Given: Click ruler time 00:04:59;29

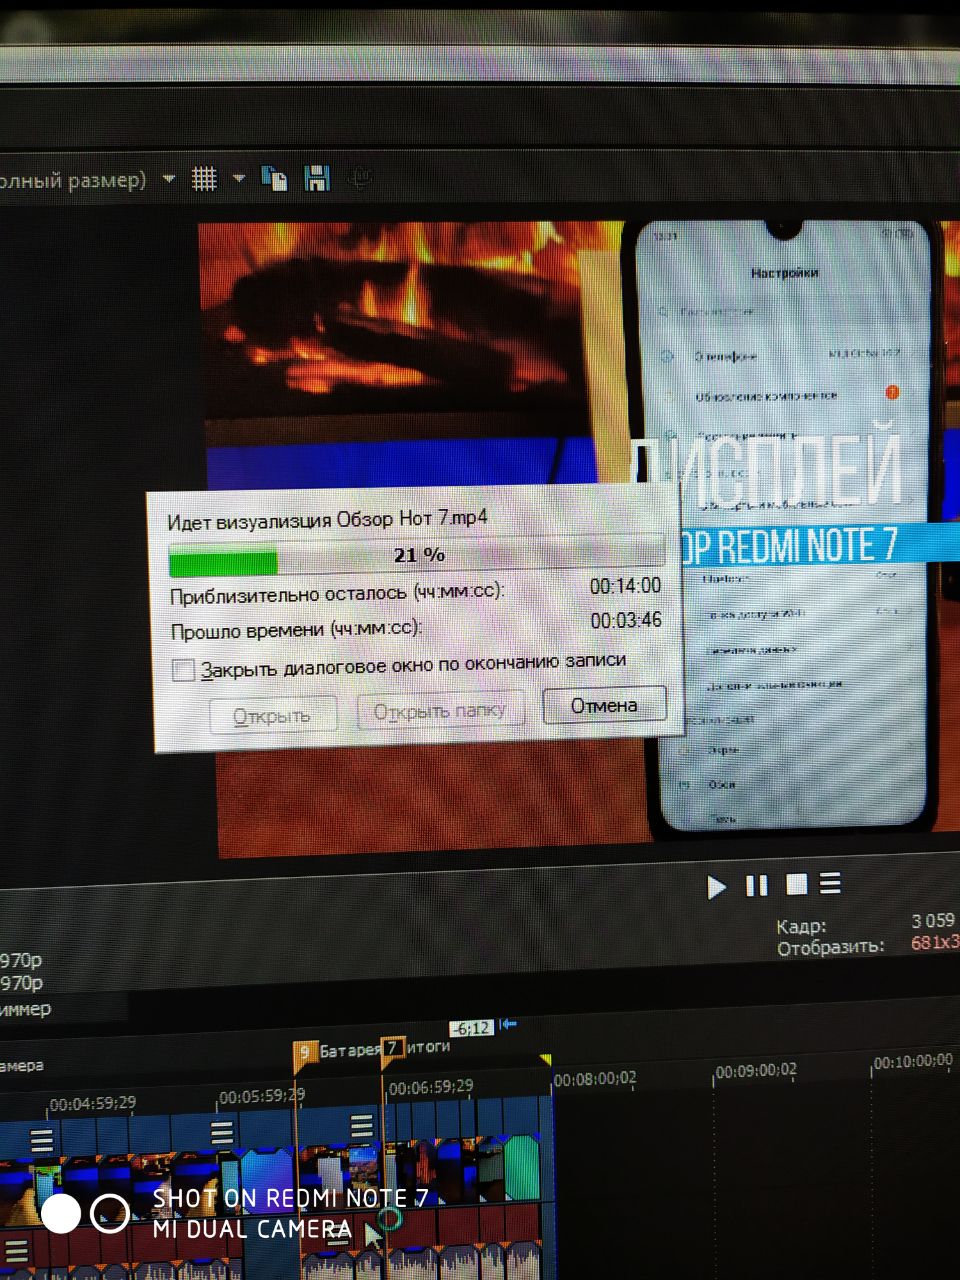Looking at the screenshot, I should point(93,1104).
